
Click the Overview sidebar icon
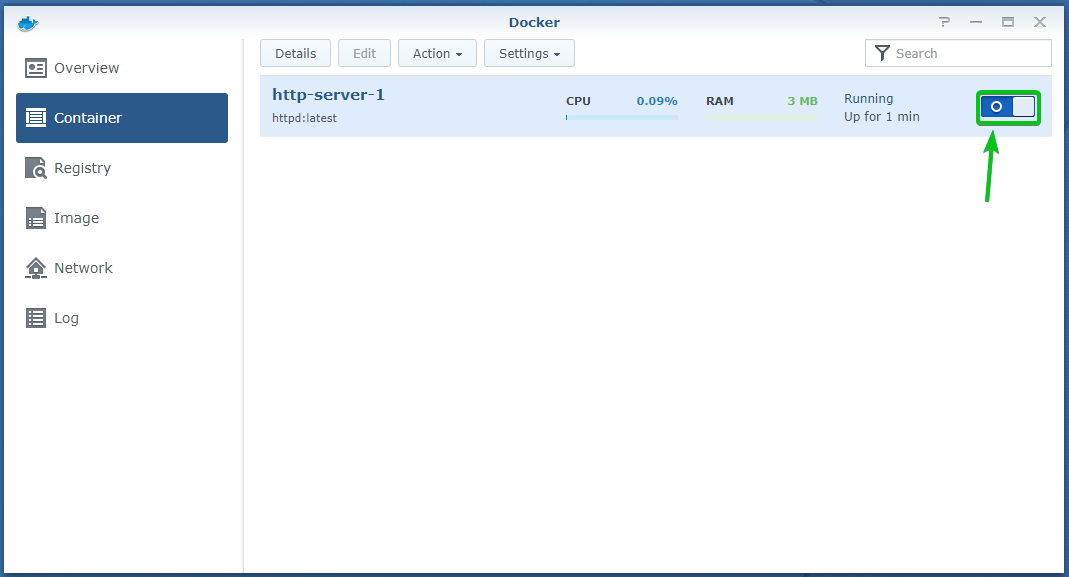[36, 68]
